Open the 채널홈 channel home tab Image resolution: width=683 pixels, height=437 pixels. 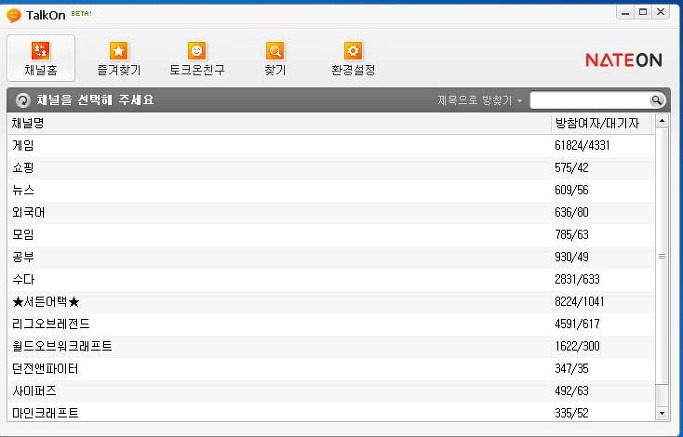coord(41,58)
